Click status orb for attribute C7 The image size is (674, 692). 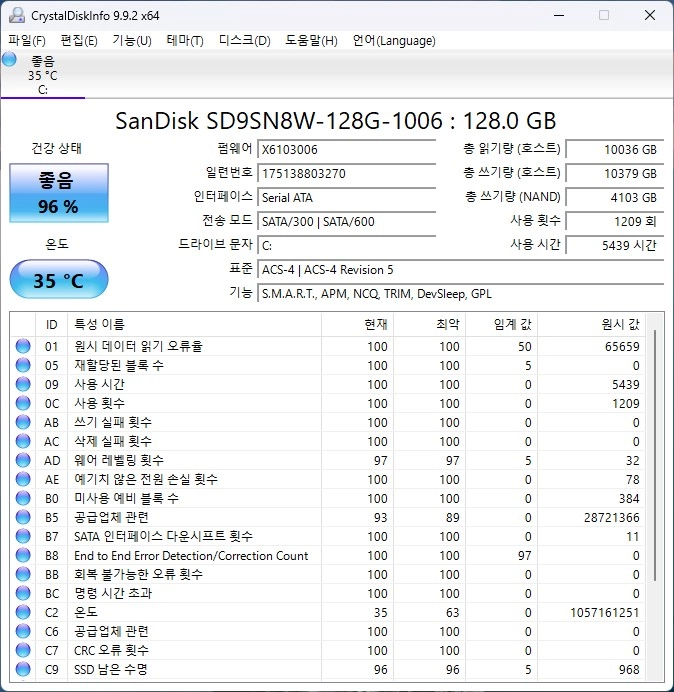point(23,650)
